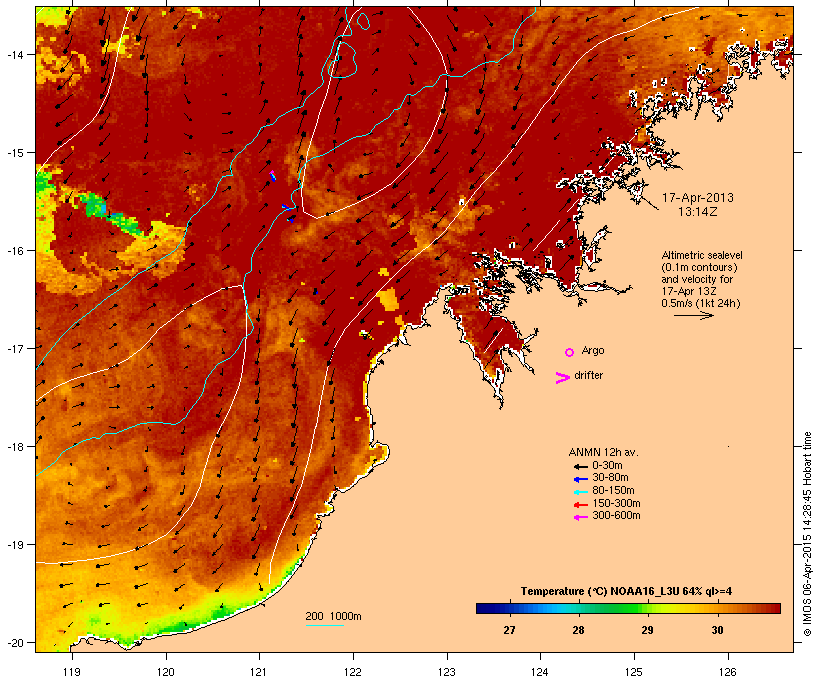Click the latitude label -16

click(x=15, y=251)
